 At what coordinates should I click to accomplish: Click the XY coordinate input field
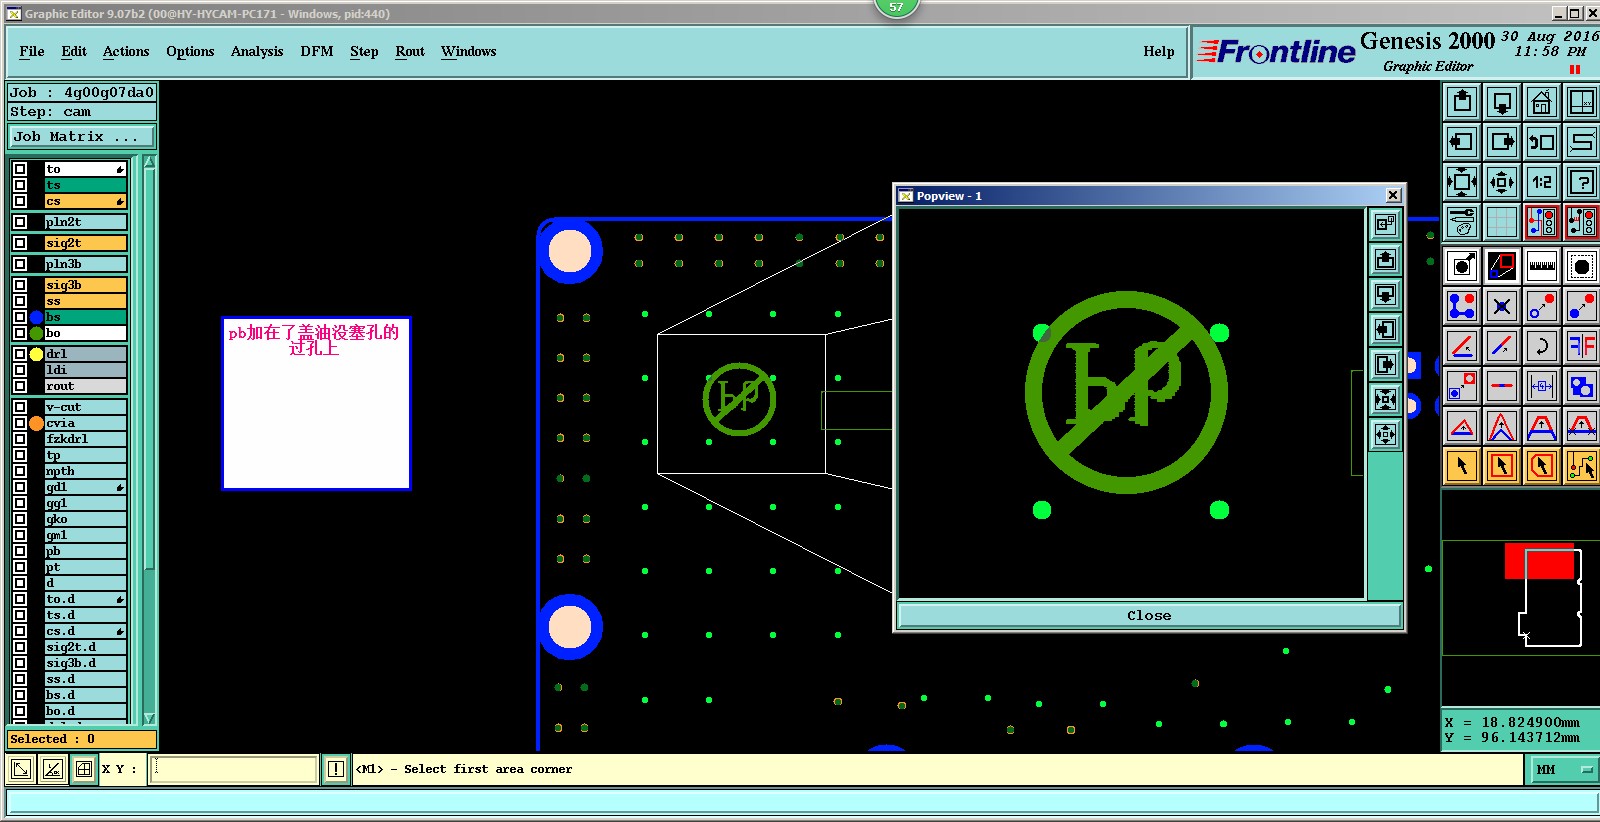tap(234, 769)
